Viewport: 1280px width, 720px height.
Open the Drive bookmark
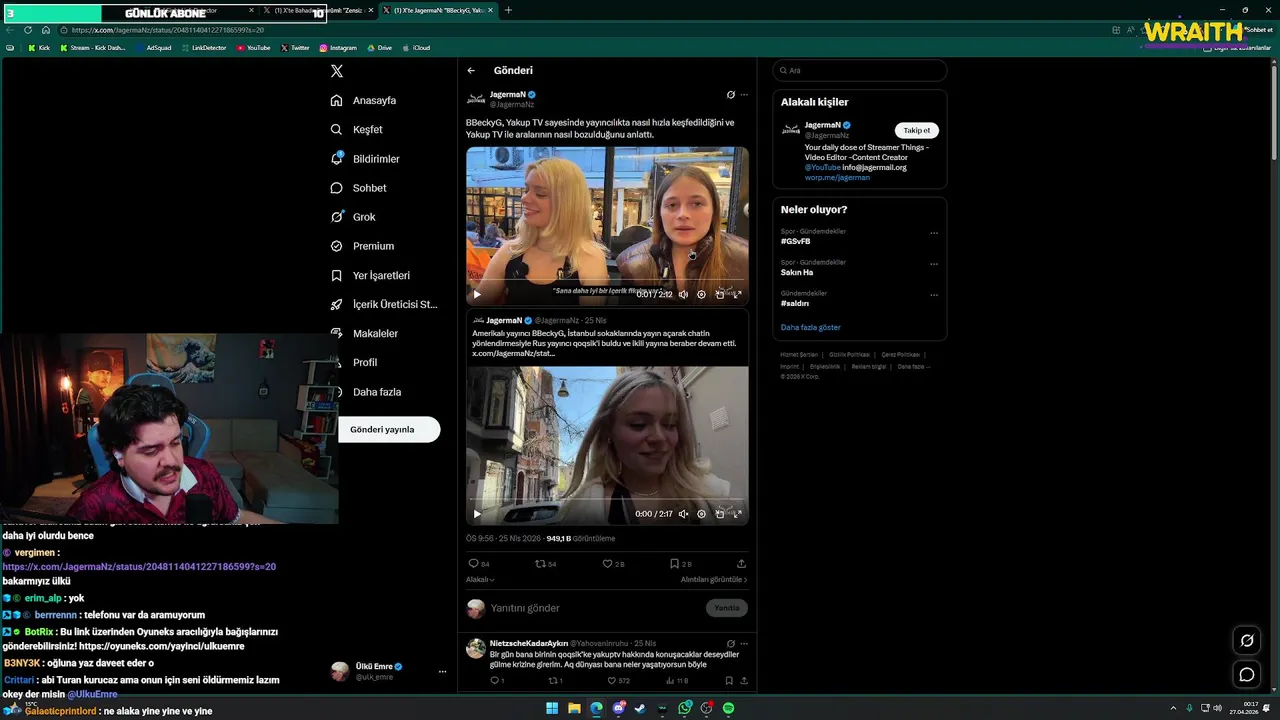coord(380,48)
